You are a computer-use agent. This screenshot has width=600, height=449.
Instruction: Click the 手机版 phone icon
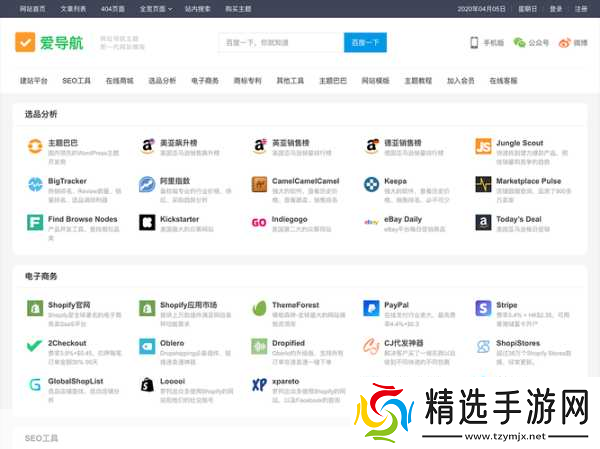click(x=474, y=42)
